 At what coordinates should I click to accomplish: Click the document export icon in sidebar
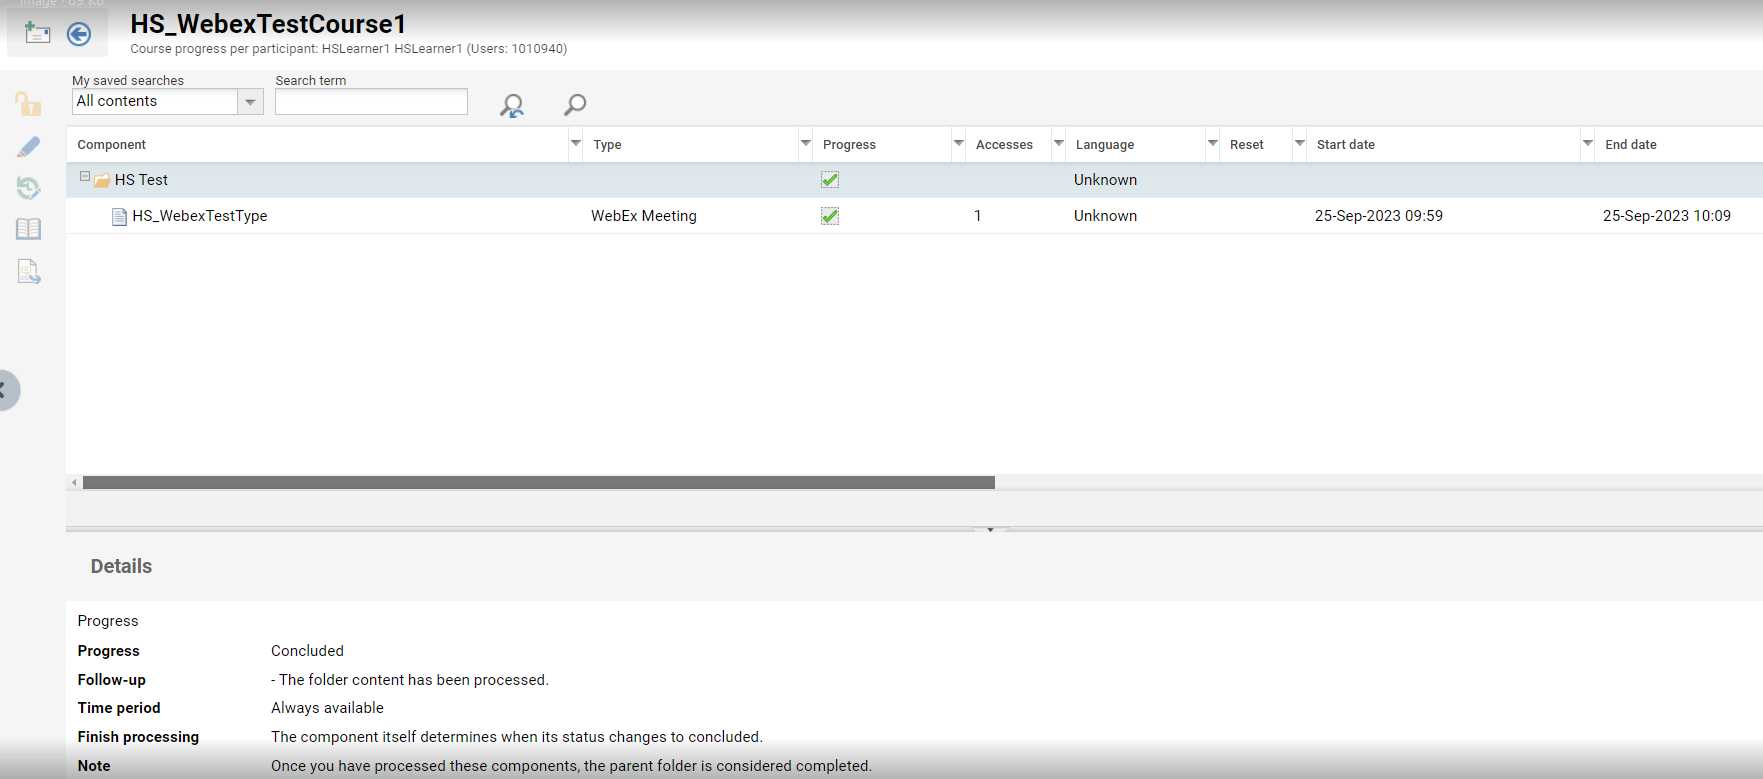[x=28, y=271]
